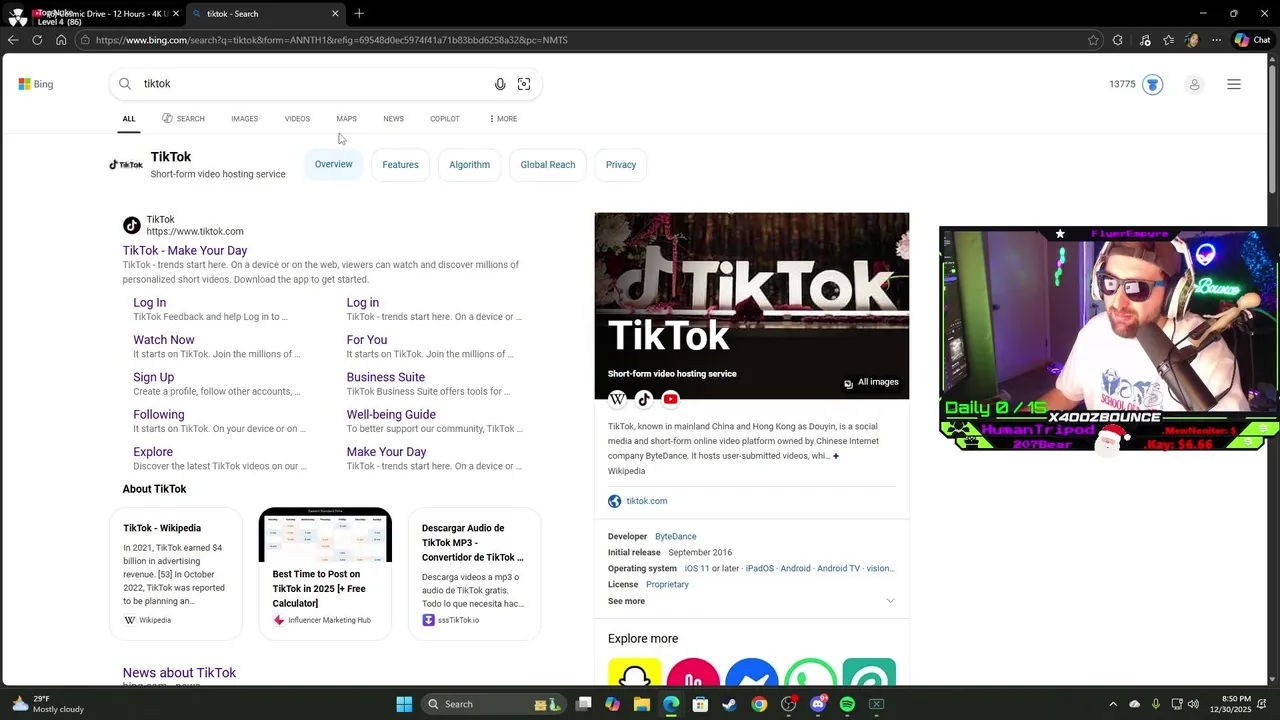Open Discord from taskbar
The width and height of the screenshot is (1280, 720).
[818, 704]
